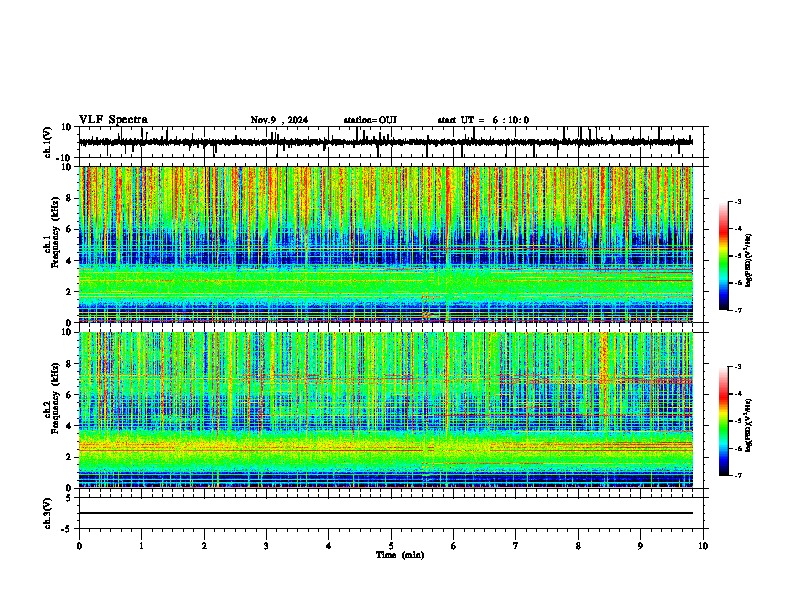792x612 pixels.
Task: Click the "start UT = 6 : 10: 0" label
Action: 483,120
